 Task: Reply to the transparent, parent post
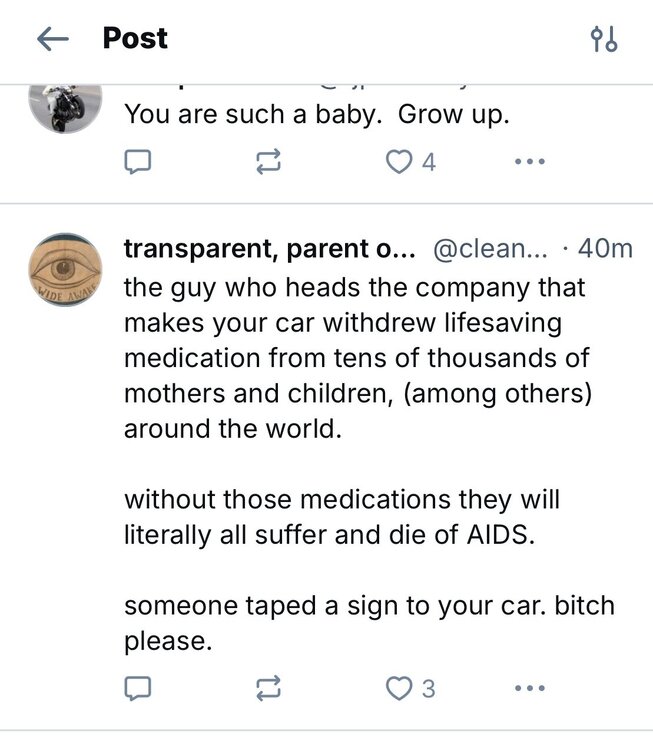136,688
